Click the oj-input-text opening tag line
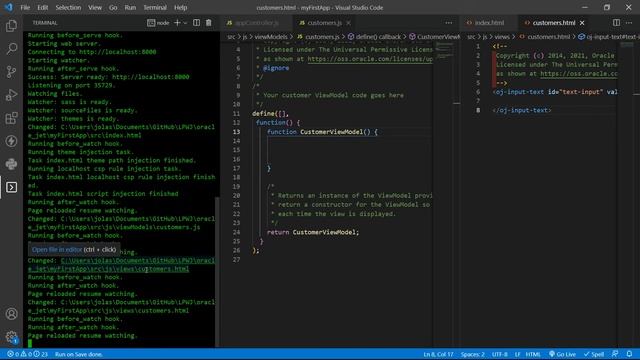The width and height of the screenshot is (640, 360). click(x=555, y=92)
